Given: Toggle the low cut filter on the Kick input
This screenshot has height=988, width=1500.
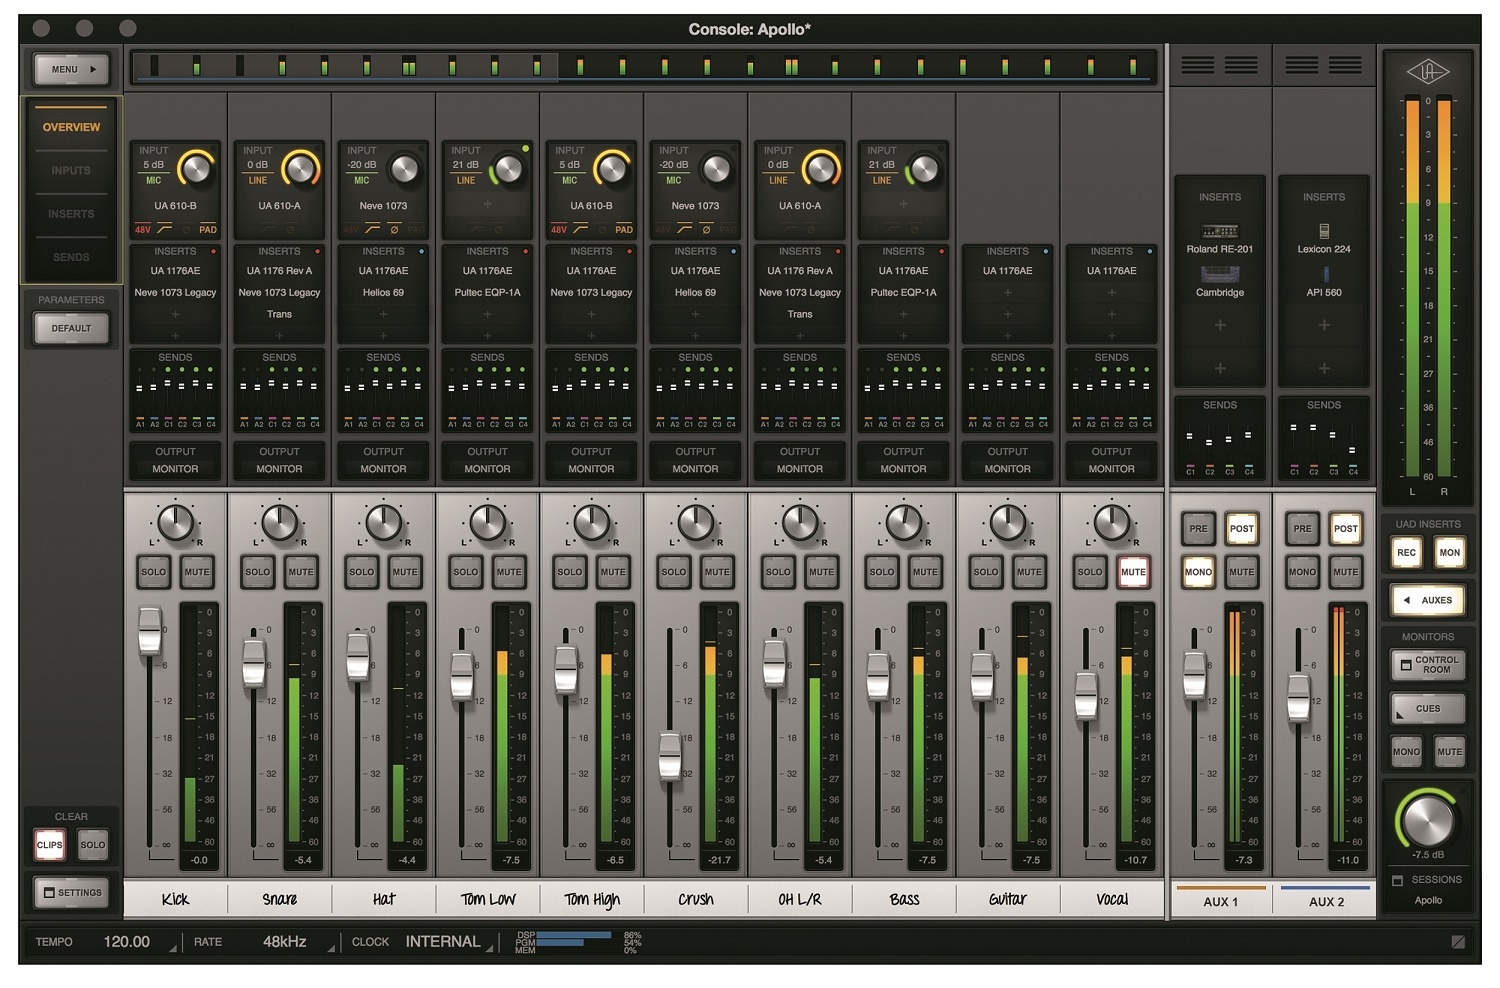Looking at the screenshot, I should tap(164, 230).
